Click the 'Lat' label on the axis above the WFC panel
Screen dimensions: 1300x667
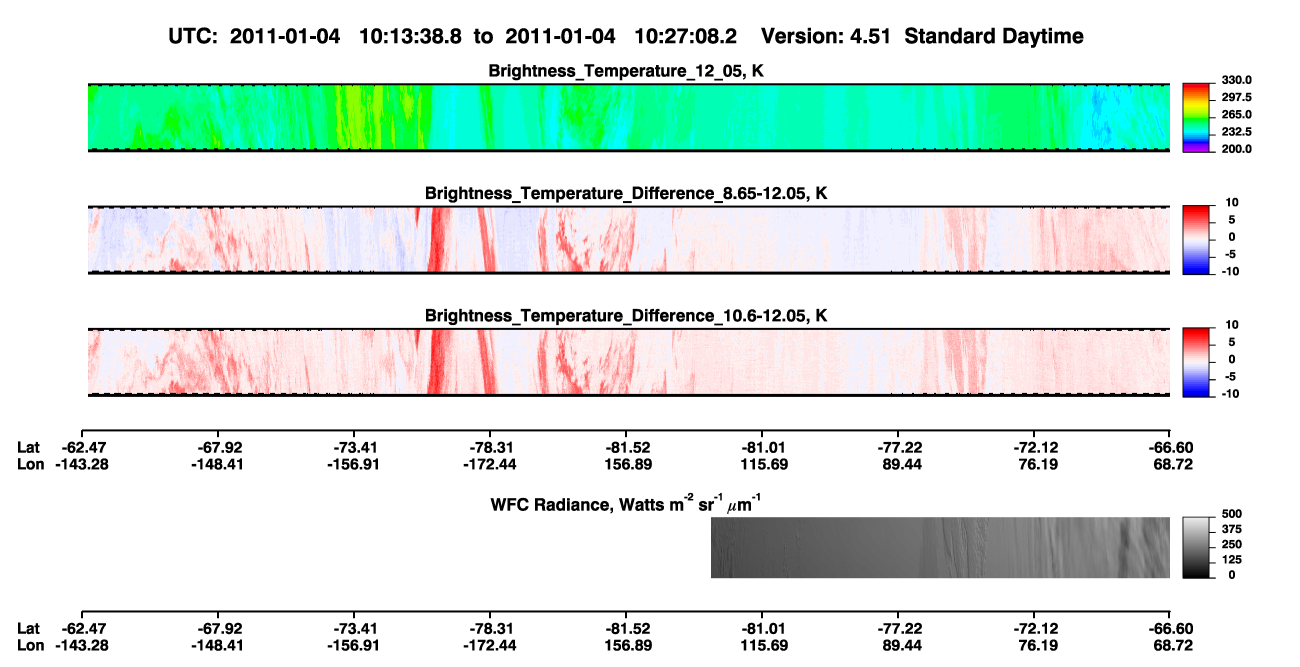click(x=29, y=446)
